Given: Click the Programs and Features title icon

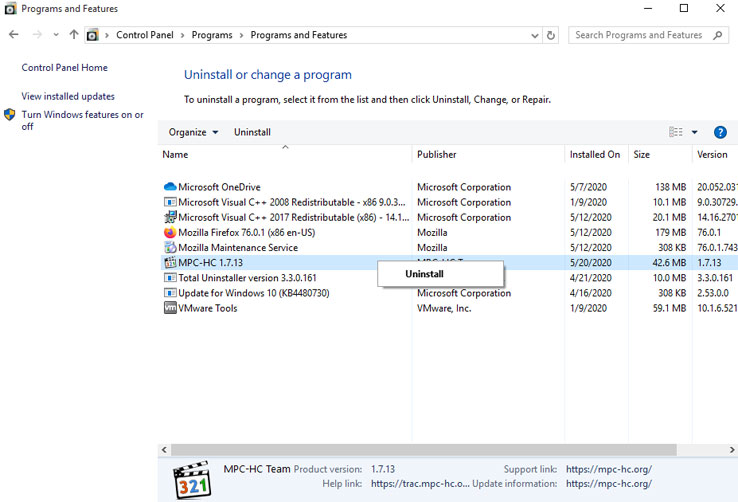Looking at the screenshot, I should tap(10, 8).
